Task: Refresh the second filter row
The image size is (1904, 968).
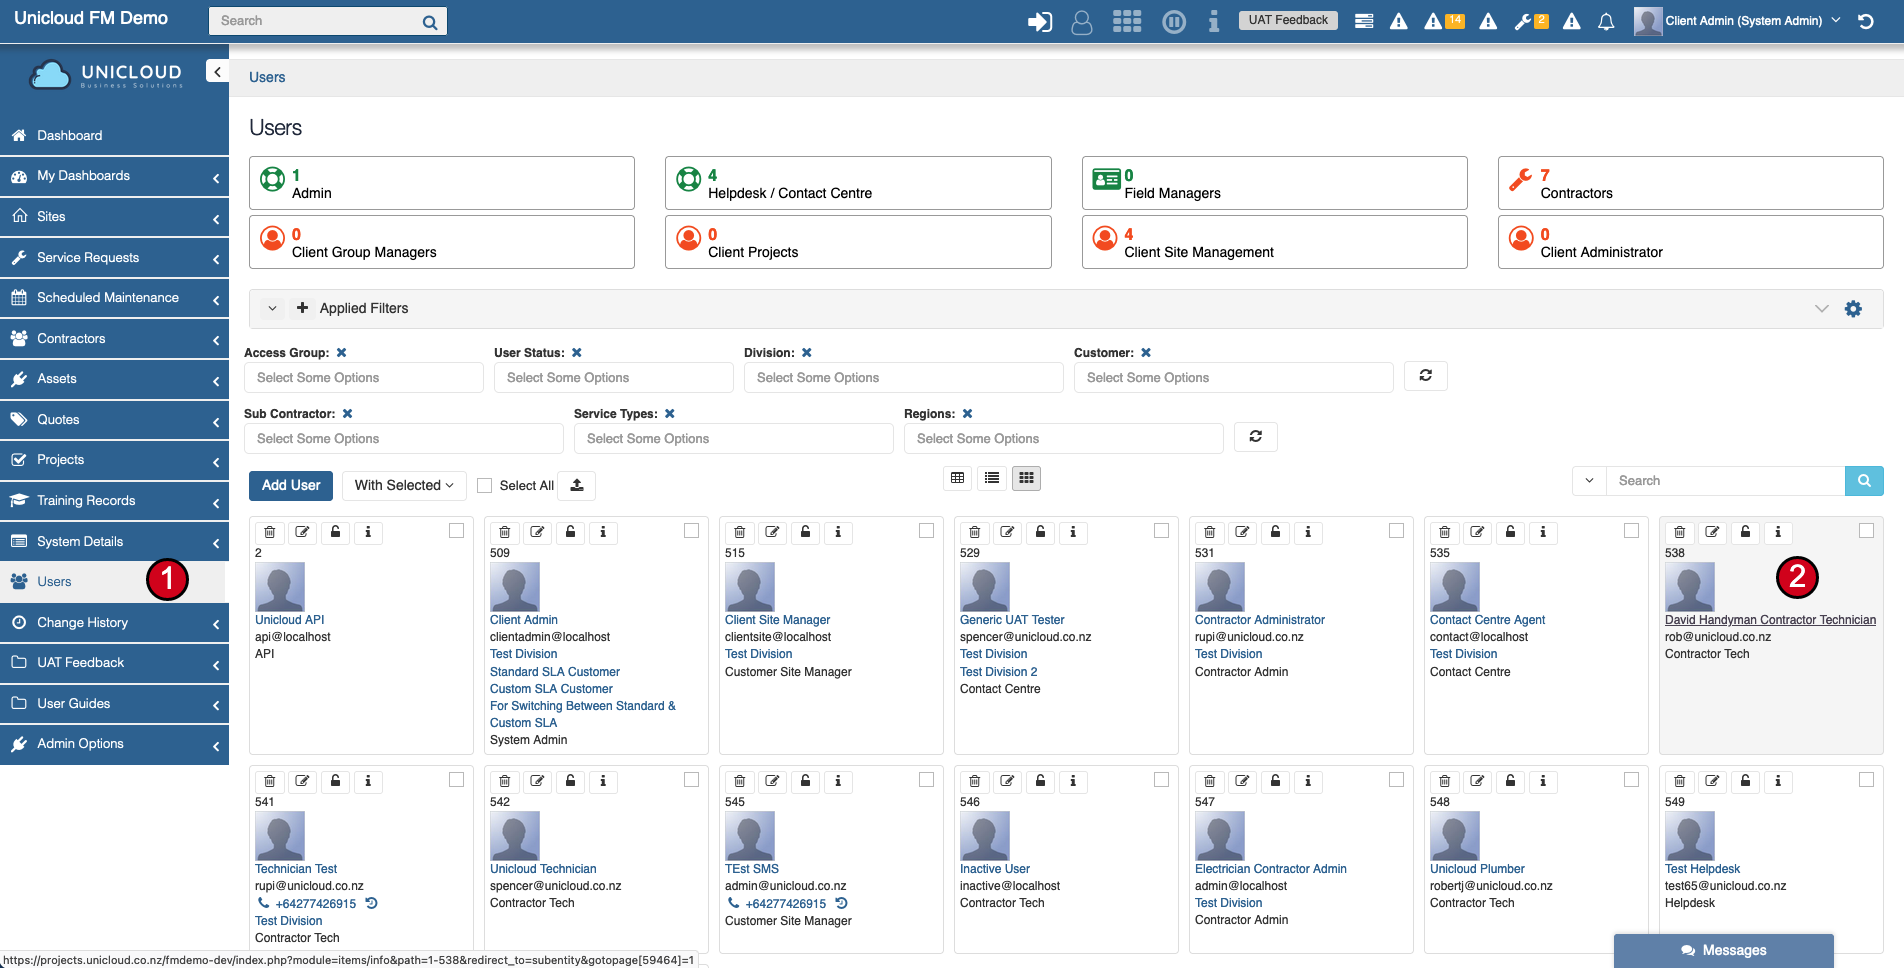Action: pyautogui.click(x=1256, y=437)
